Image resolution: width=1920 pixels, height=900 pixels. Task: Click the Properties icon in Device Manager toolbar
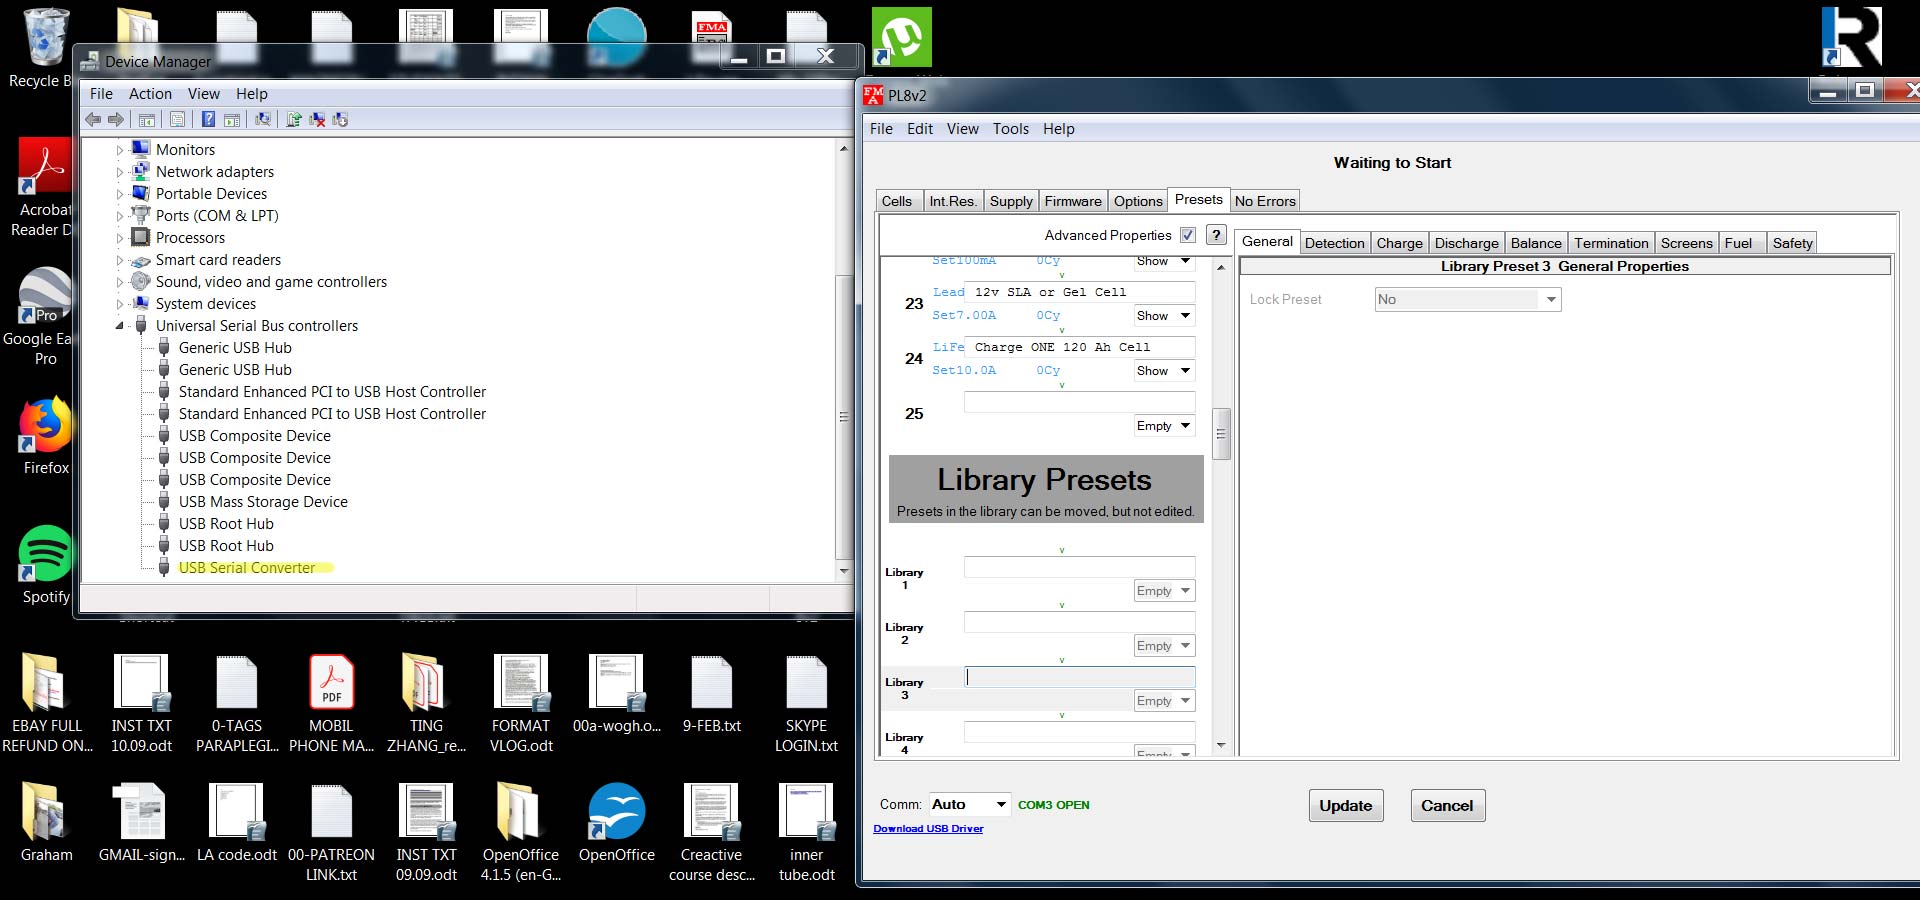[x=177, y=120]
